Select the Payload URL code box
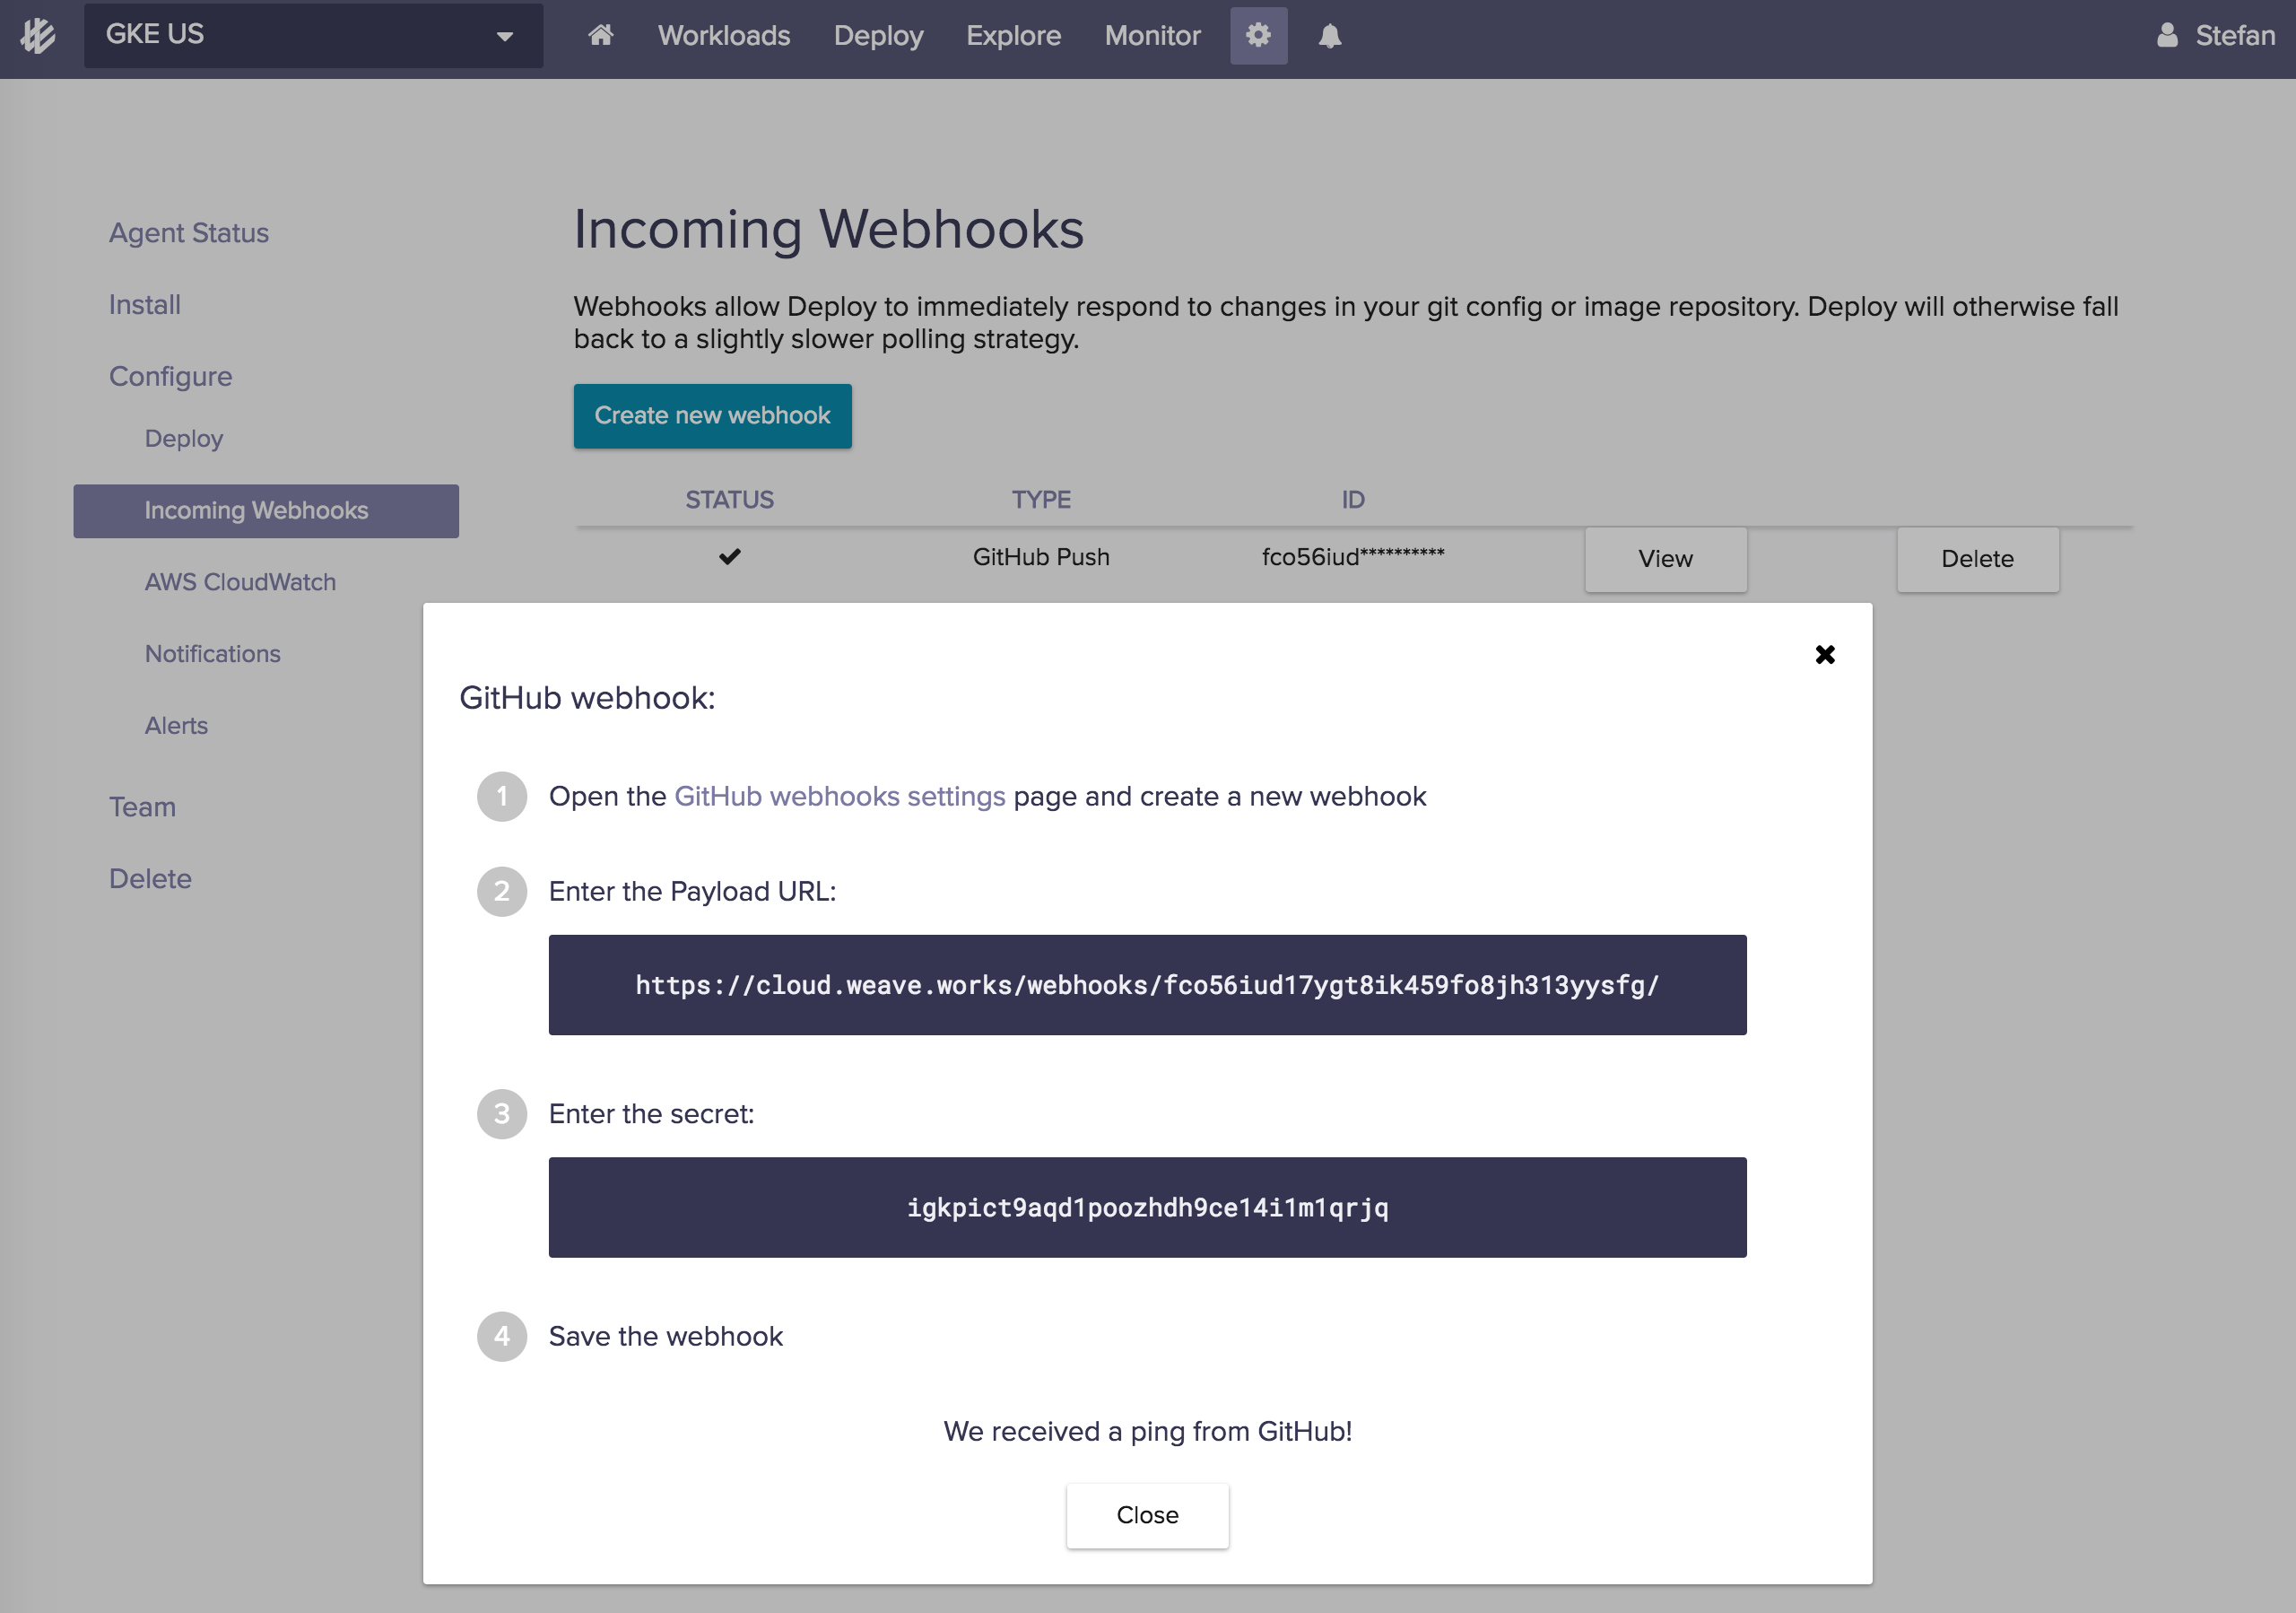Screen dimensions: 2296x1613 [x=1147, y=985]
